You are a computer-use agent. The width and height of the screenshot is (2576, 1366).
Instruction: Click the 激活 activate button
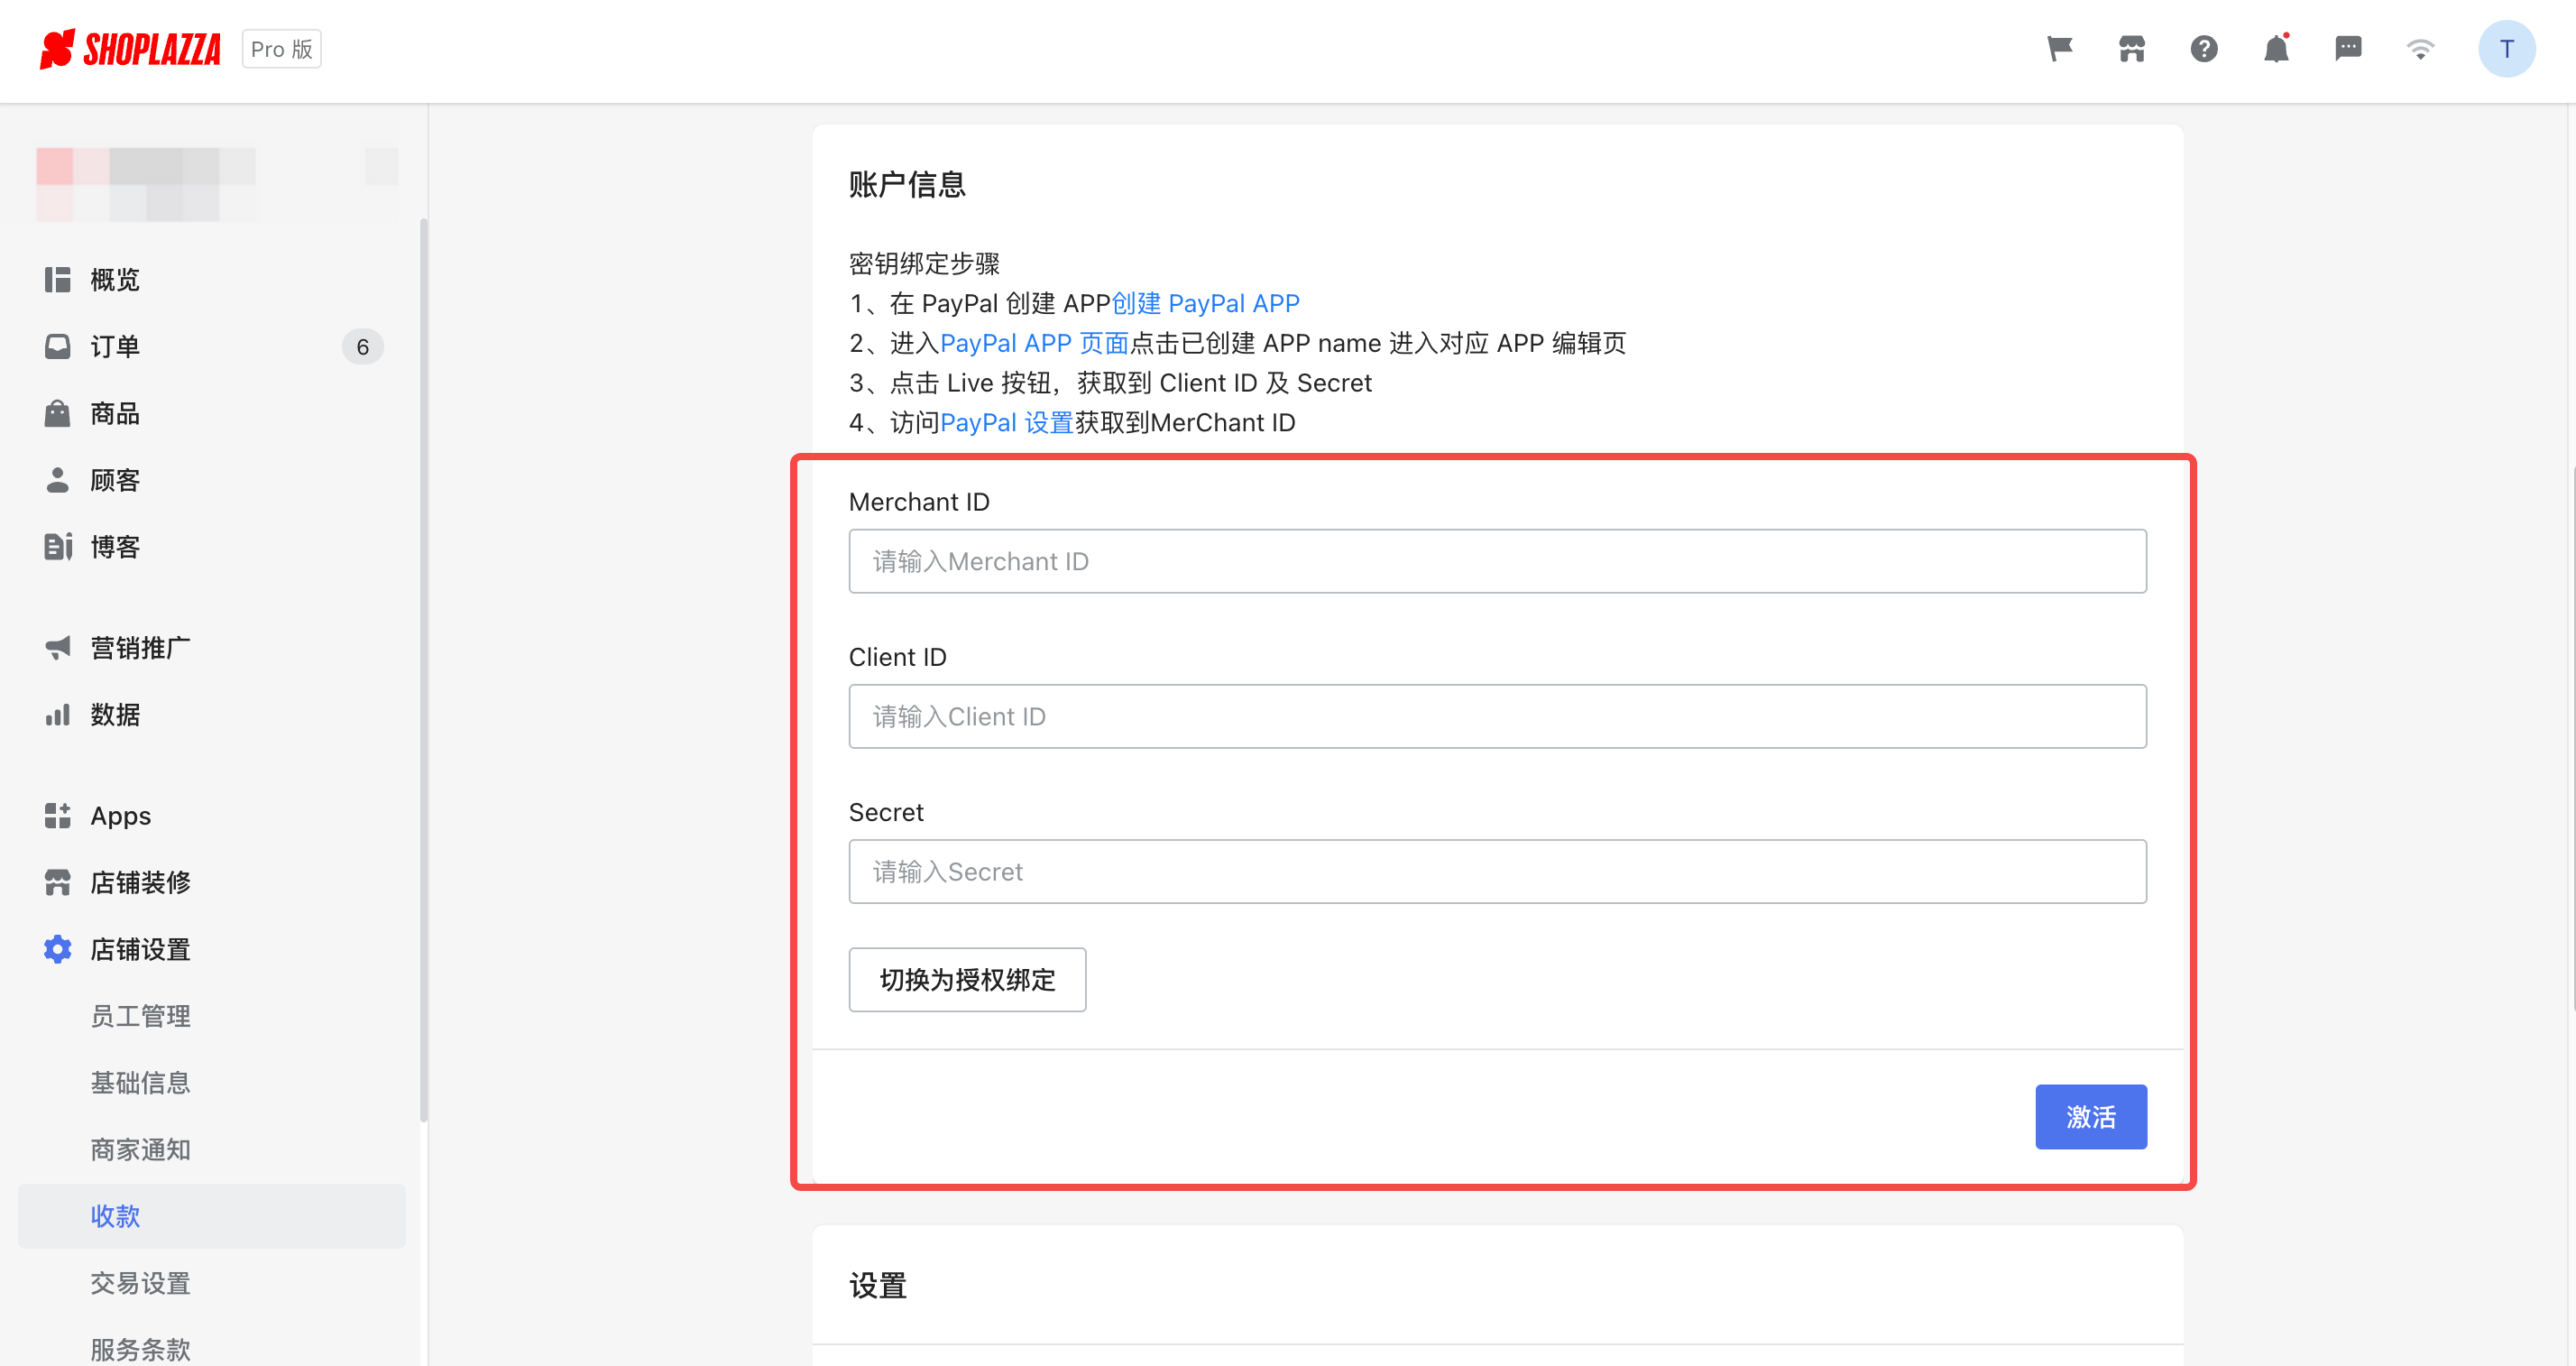2090,1117
